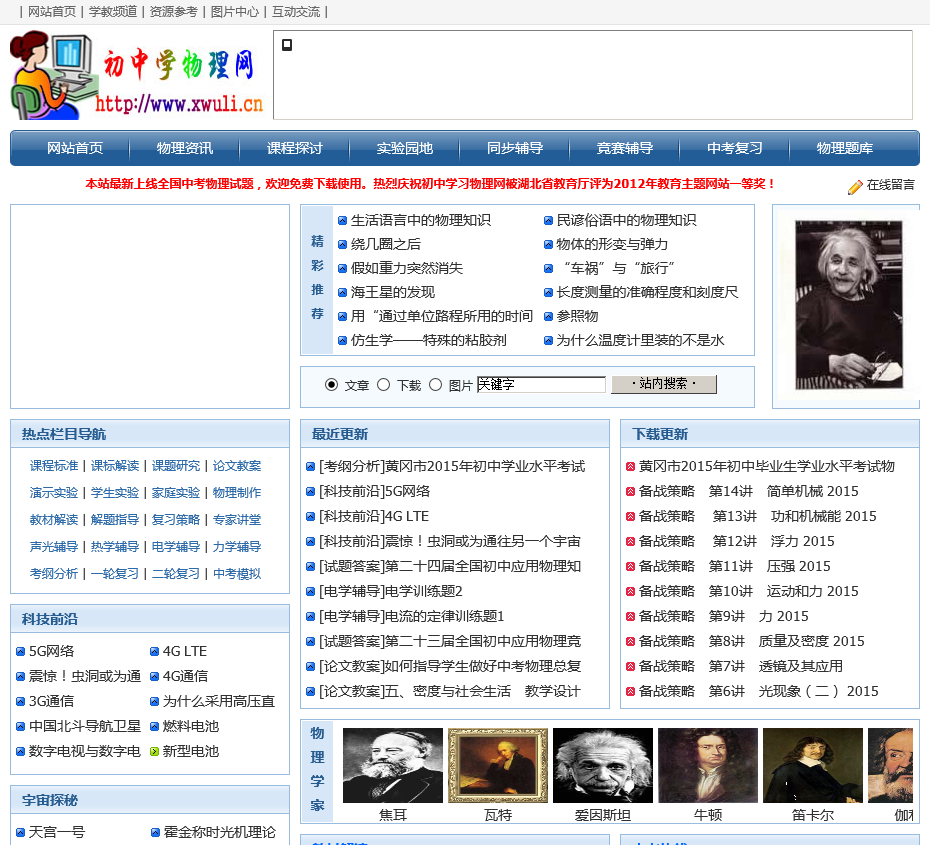The image size is (930, 845).
Task: Click red icon before 第6讲 光现象(二)
Action: pos(630,691)
